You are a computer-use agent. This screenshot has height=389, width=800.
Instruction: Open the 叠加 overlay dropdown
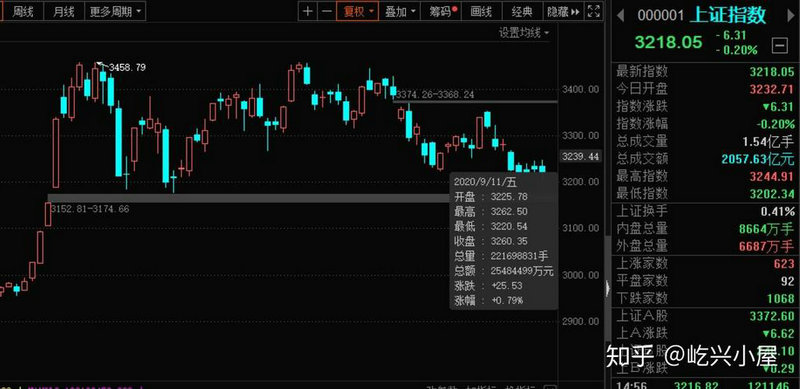pos(399,11)
